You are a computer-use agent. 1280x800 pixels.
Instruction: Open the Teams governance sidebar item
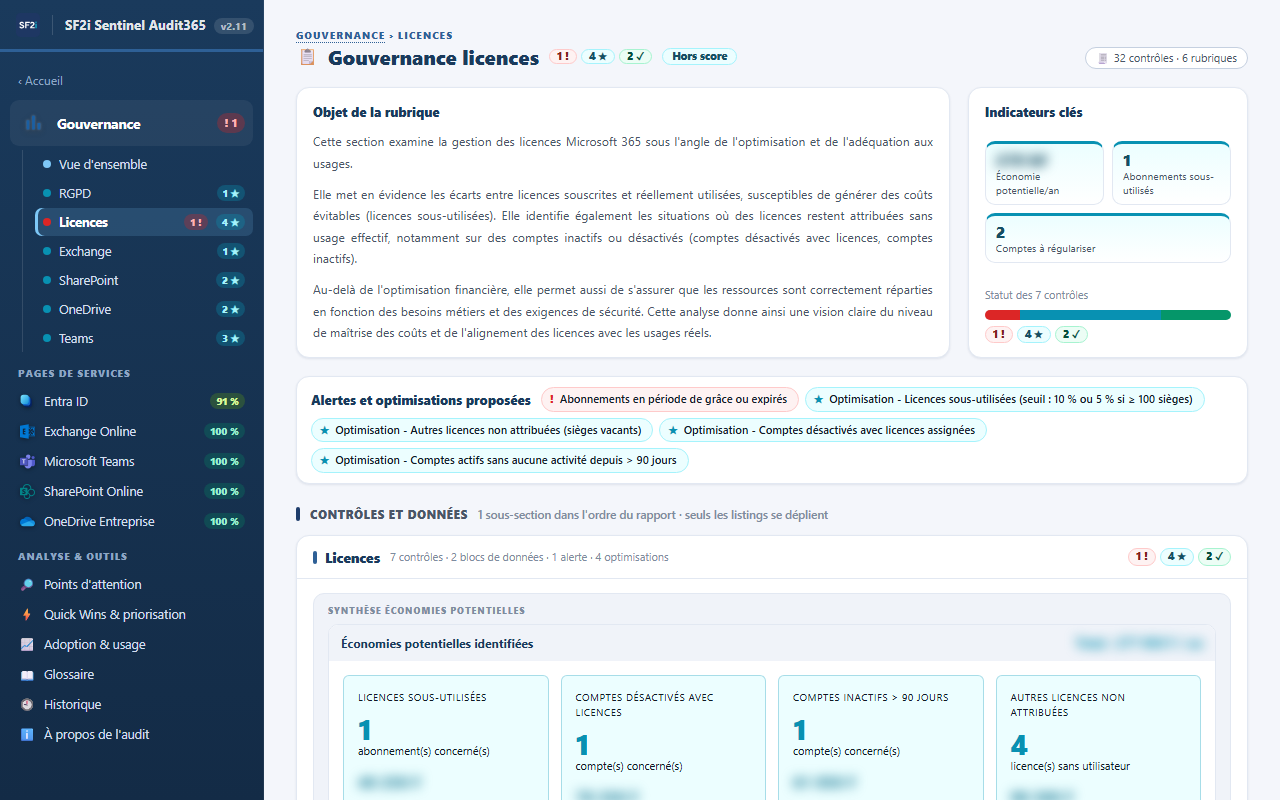point(144,338)
